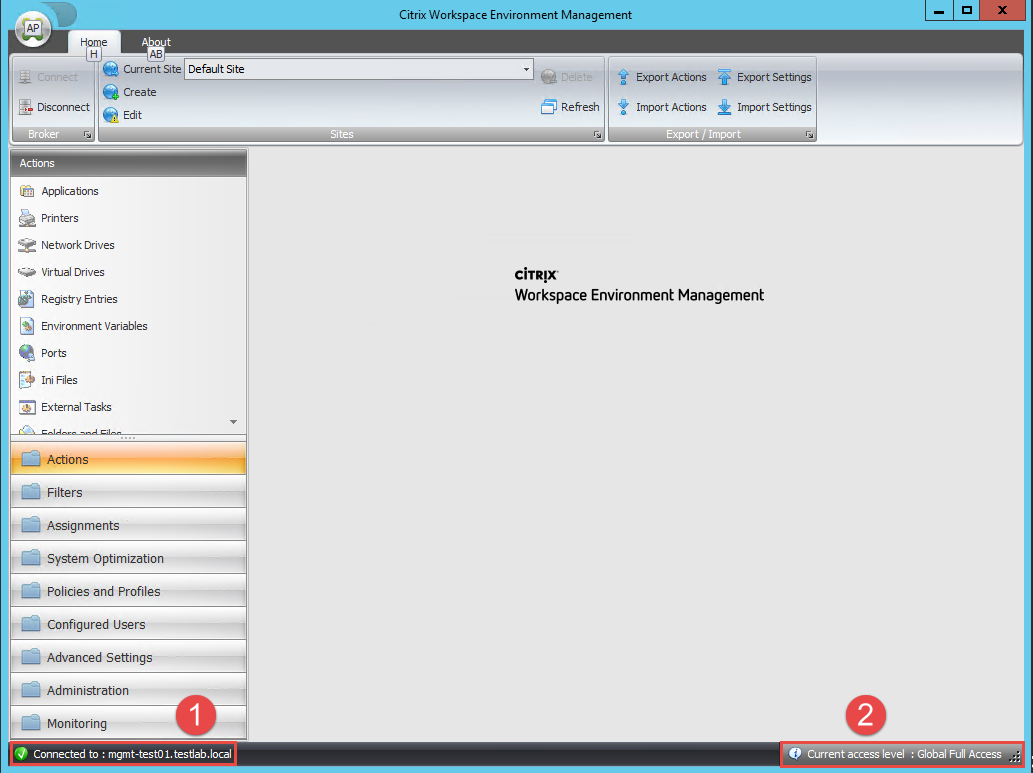
Task: Expand the Sites group dialog launcher
Action: (597, 134)
